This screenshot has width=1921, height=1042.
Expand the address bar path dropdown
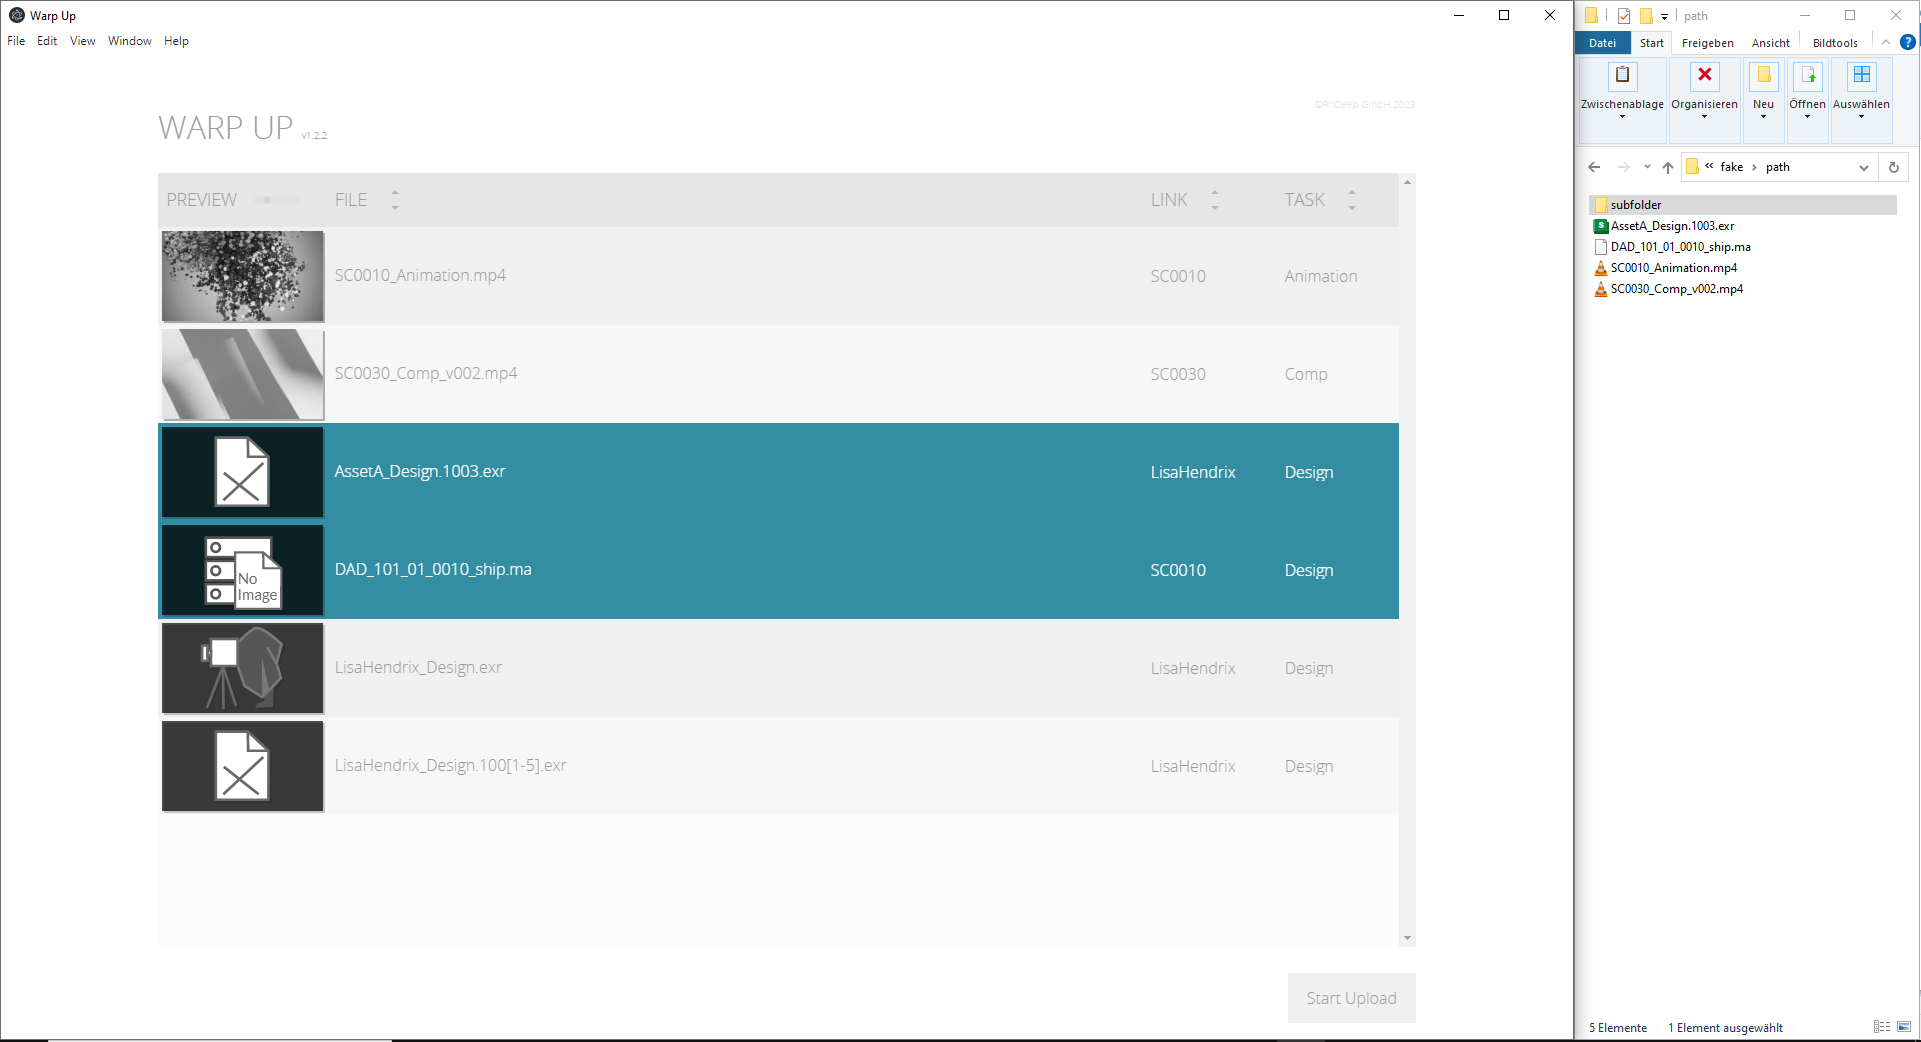tap(1863, 168)
